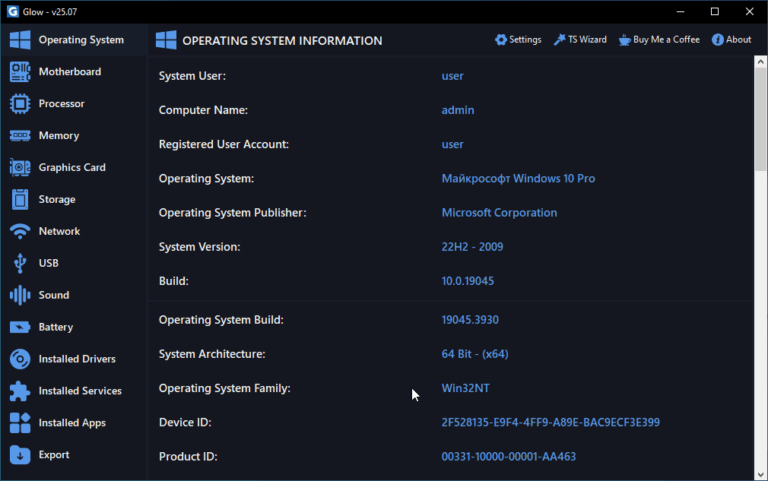Click the Battery icon in sidebar
This screenshot has width=768, height=481.
point(20,327)
